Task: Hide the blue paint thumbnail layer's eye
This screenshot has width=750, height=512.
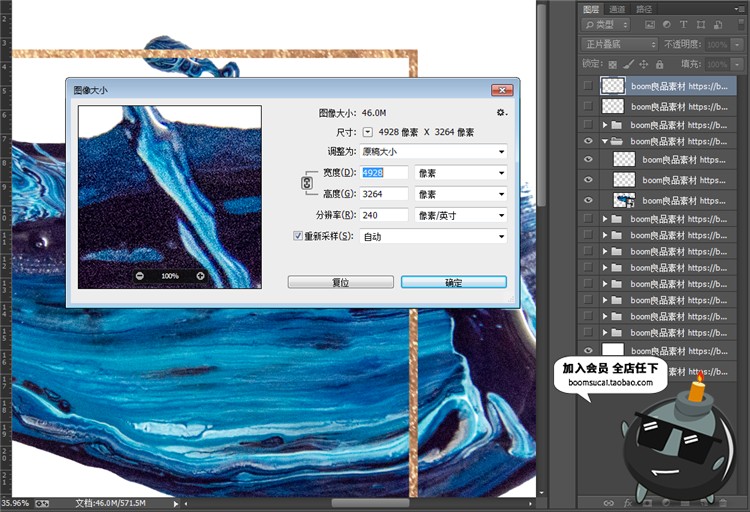Action: point(588,200)
